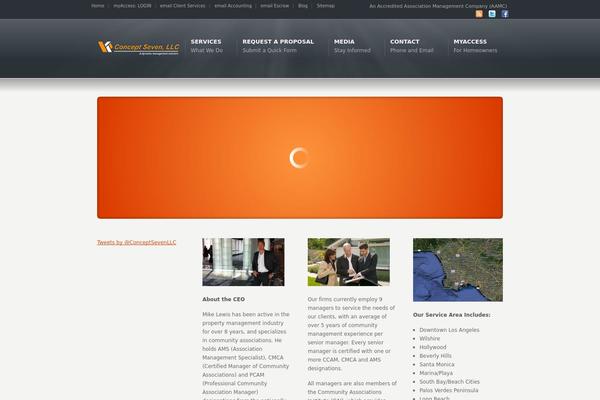Click South Bay/Beach Cities list item
600x400 pixels.
coord(450,382)
